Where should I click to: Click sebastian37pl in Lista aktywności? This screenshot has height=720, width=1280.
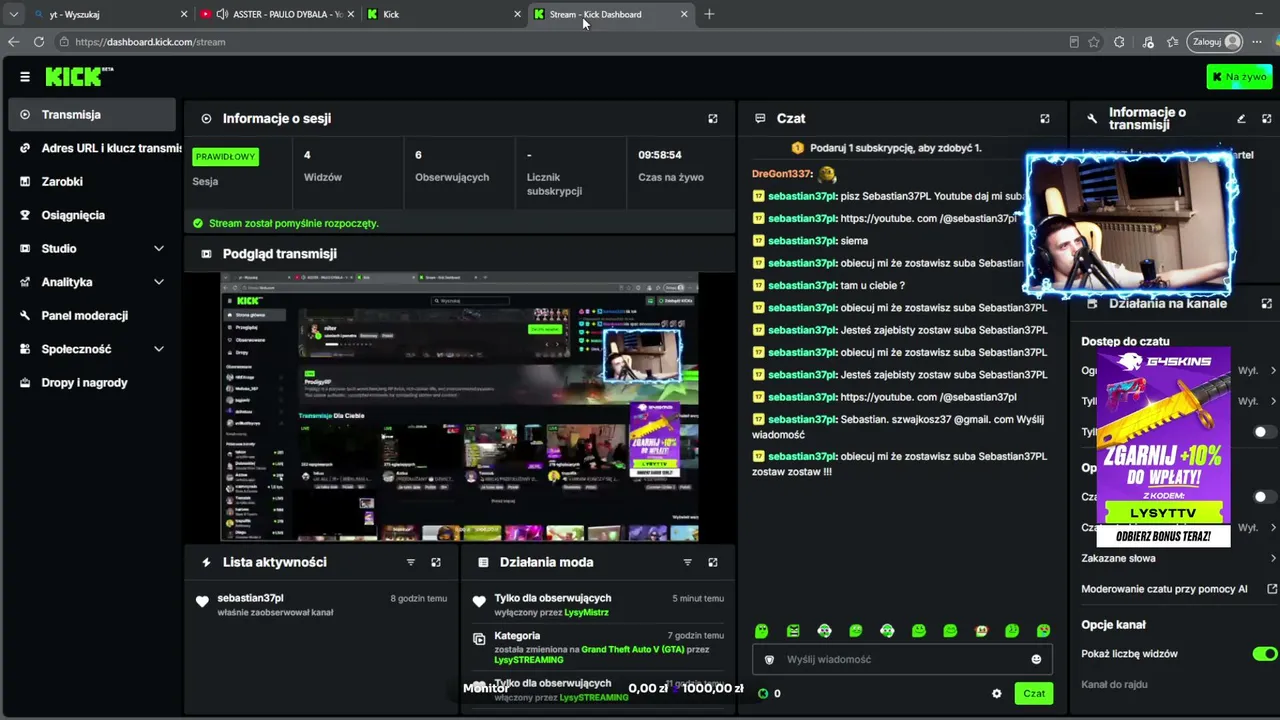click(250, 598)
